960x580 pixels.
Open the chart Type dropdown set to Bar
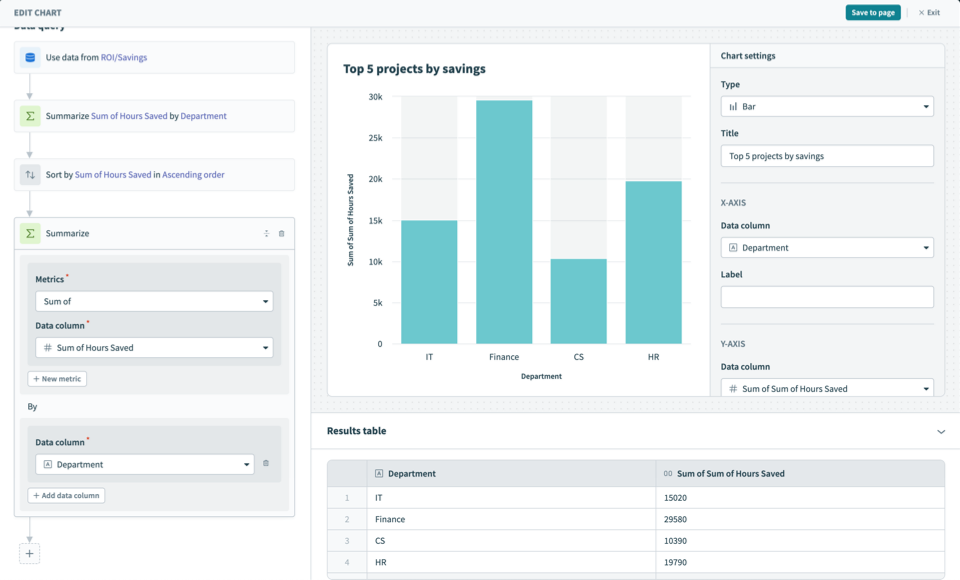(827, 106)
